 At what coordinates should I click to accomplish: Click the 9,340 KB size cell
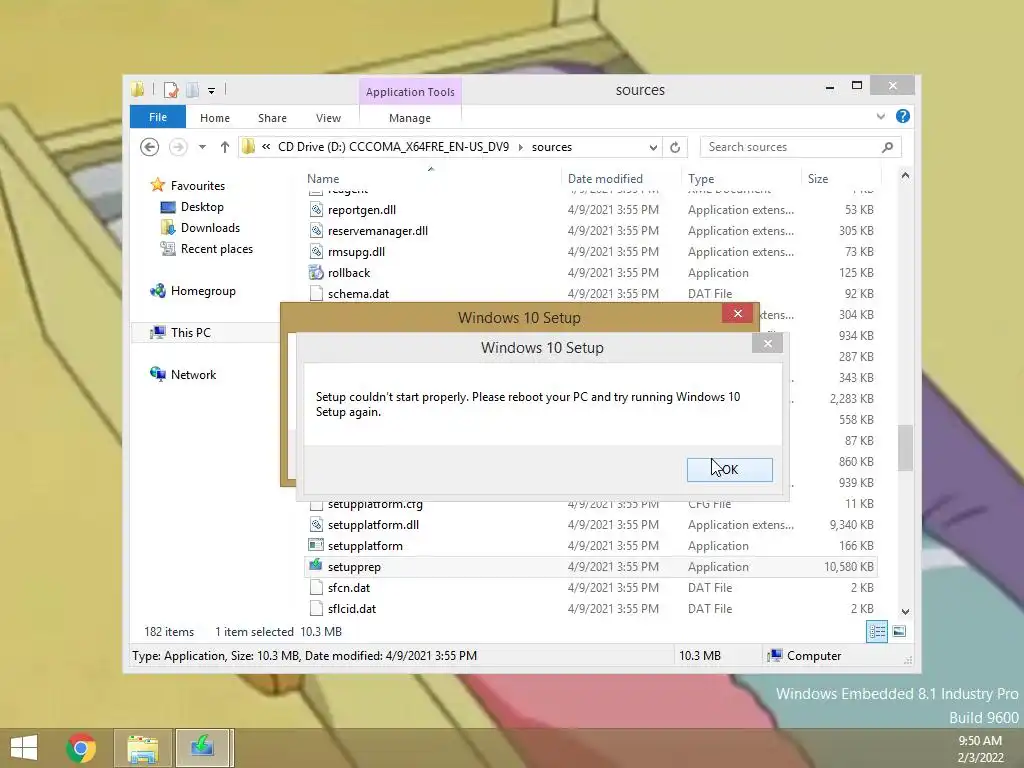(851, 525)
